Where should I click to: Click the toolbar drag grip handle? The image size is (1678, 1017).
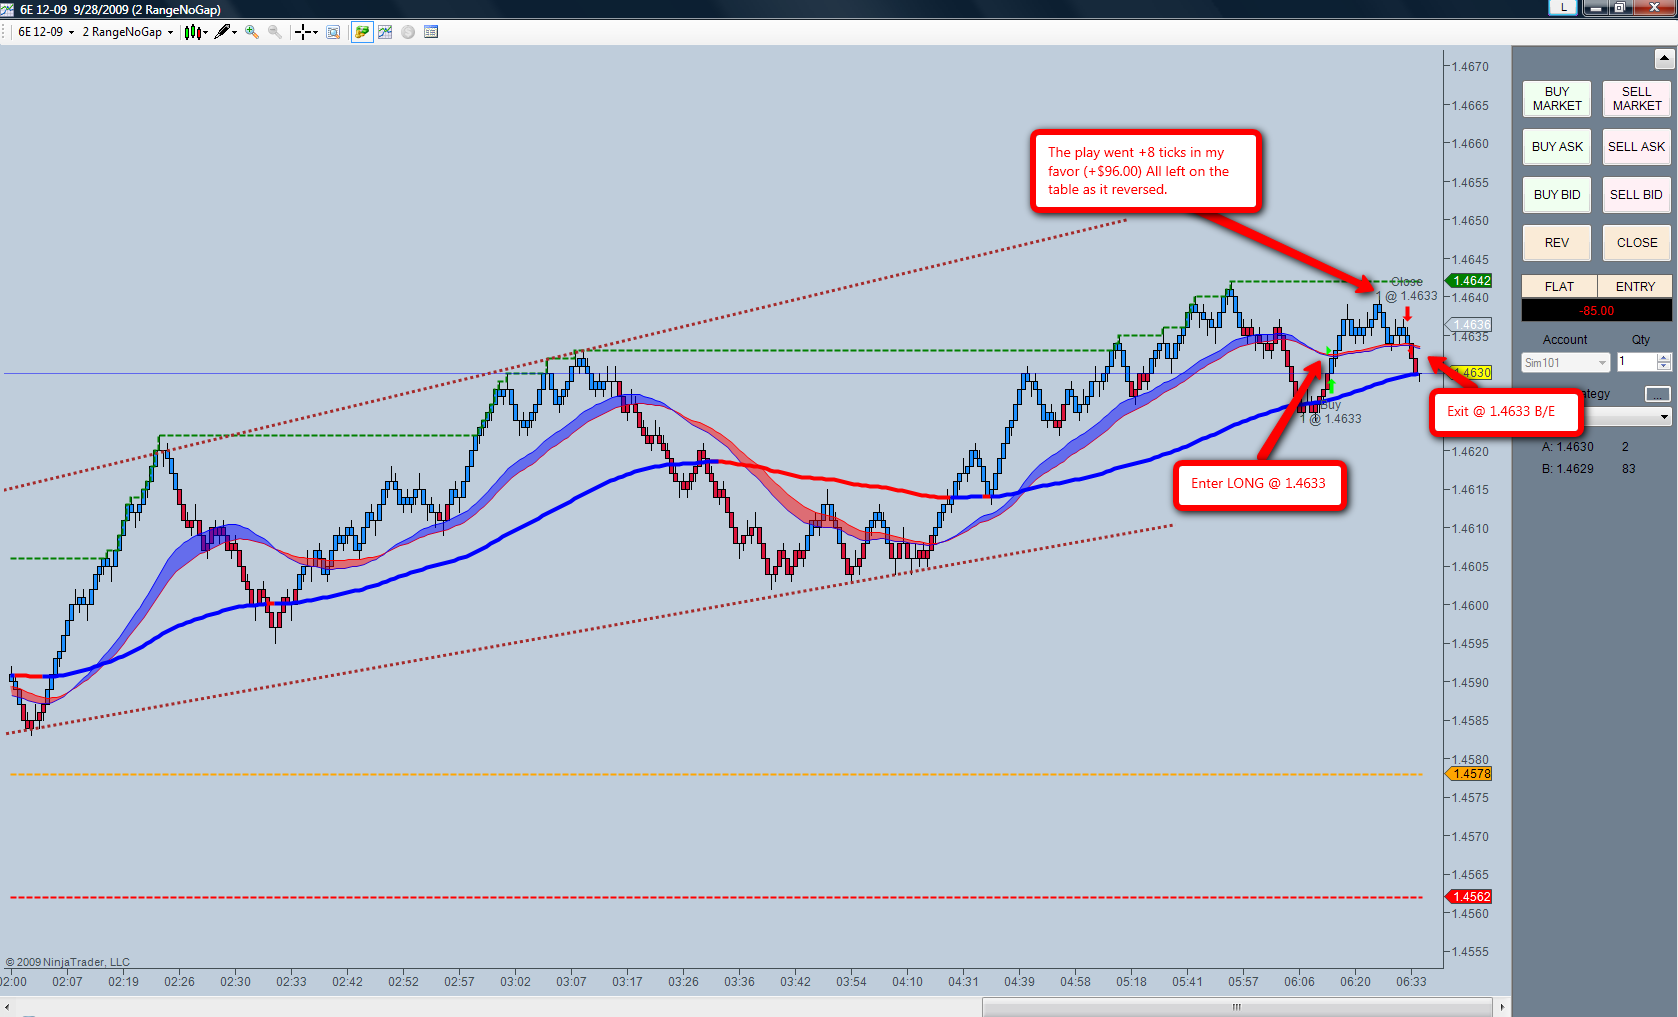tap(5, 32)
